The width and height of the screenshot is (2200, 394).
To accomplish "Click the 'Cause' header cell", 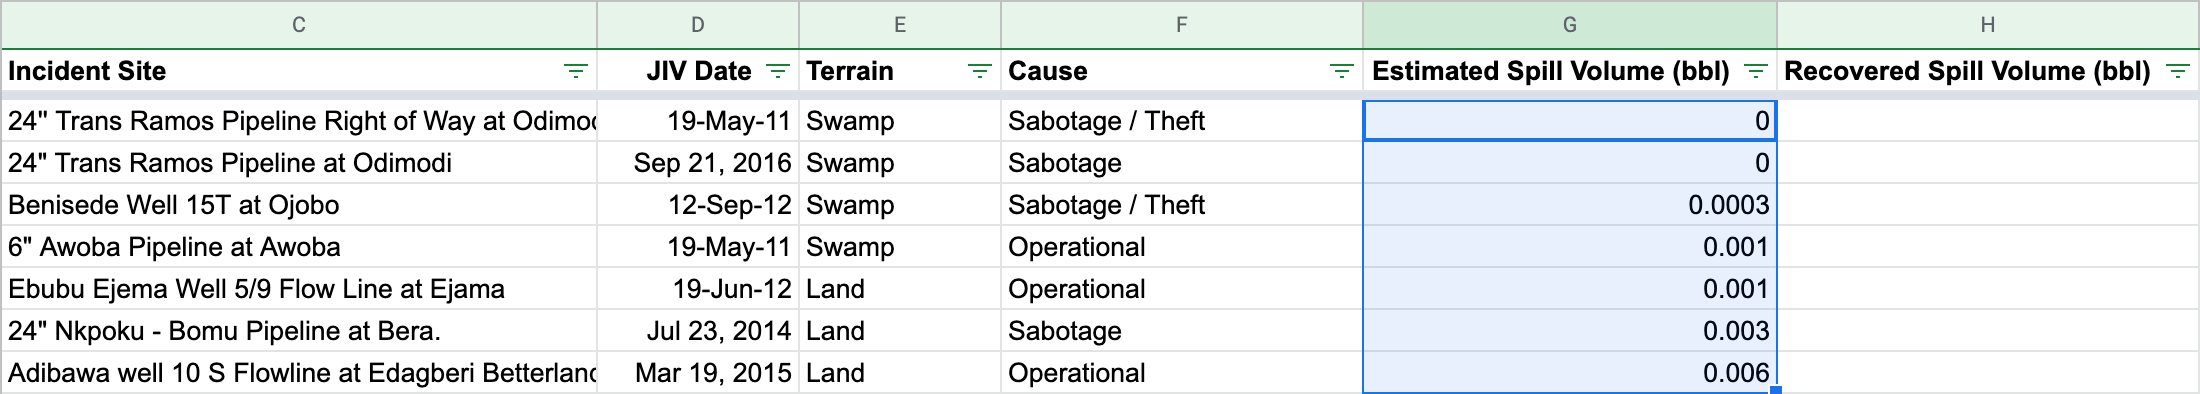I will 1182,71.
